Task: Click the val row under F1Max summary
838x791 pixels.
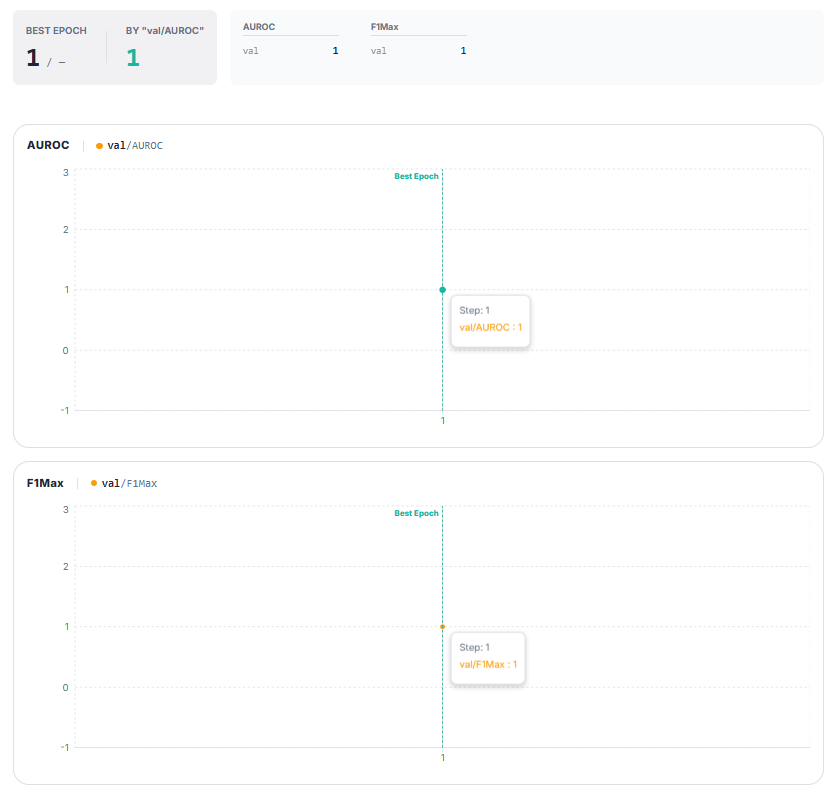Action: pyautogui.click(x=418, y=51)
